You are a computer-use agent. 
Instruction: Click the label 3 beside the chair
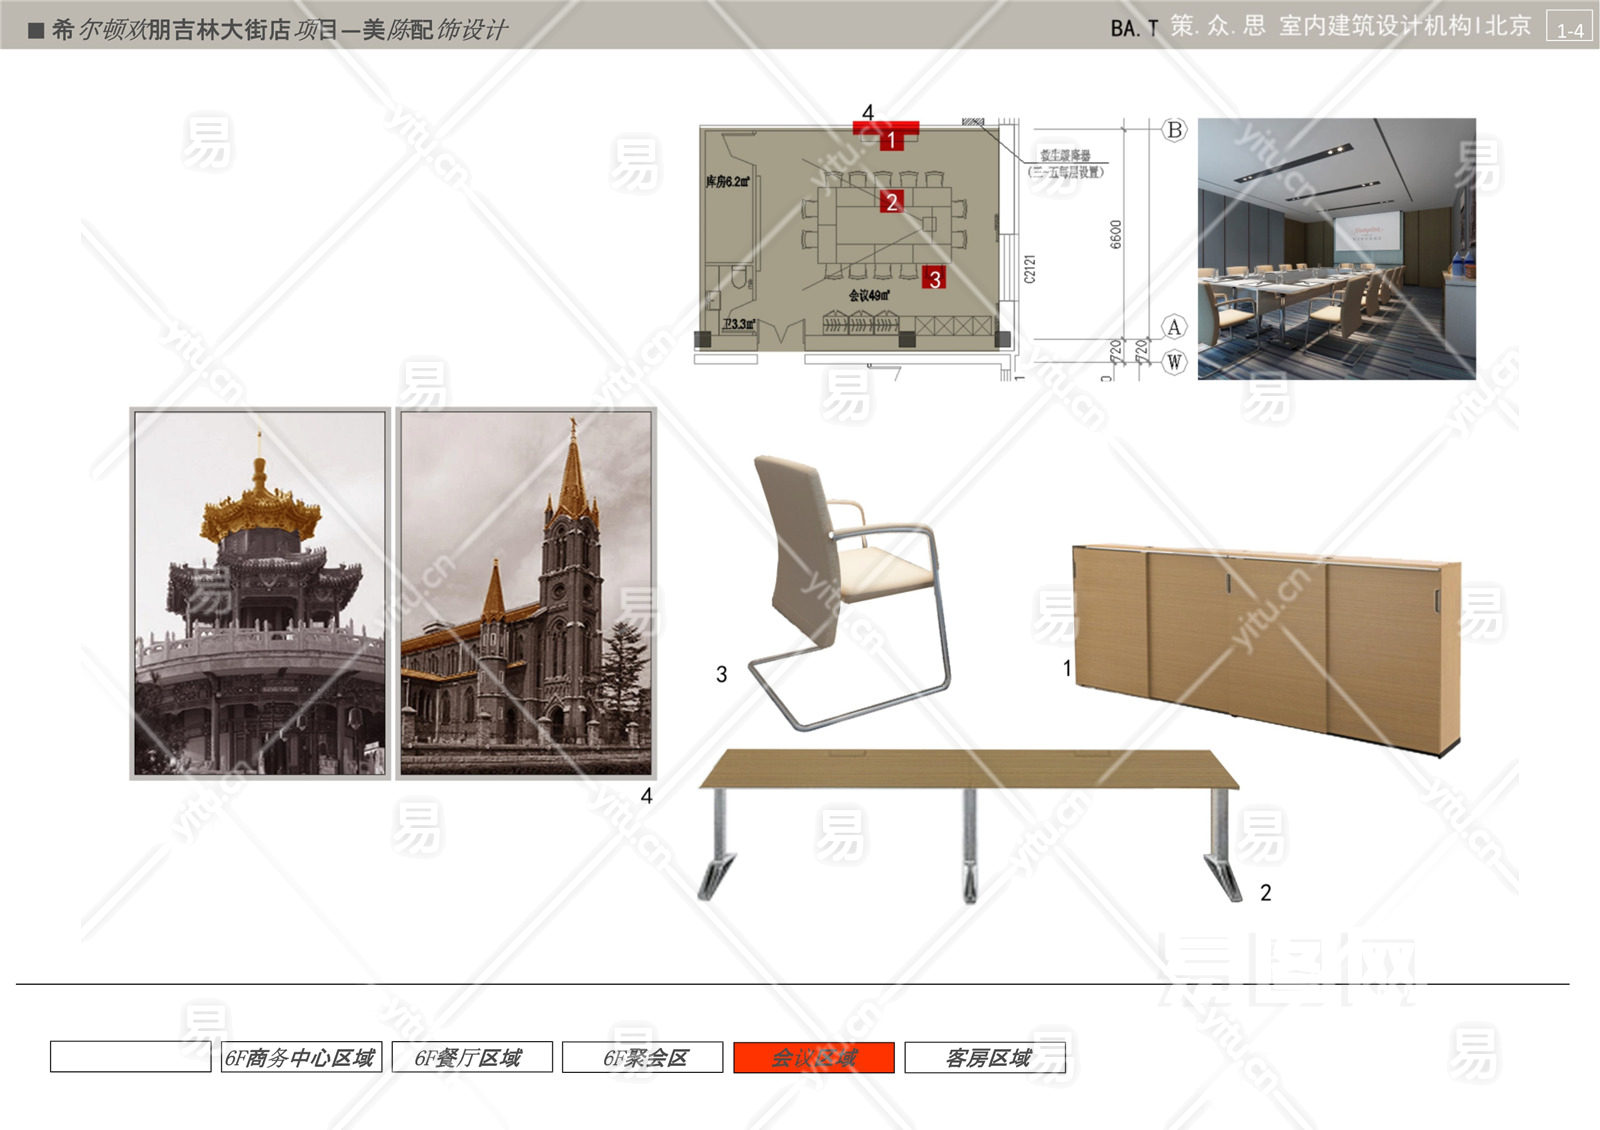(x=722, y=675)
